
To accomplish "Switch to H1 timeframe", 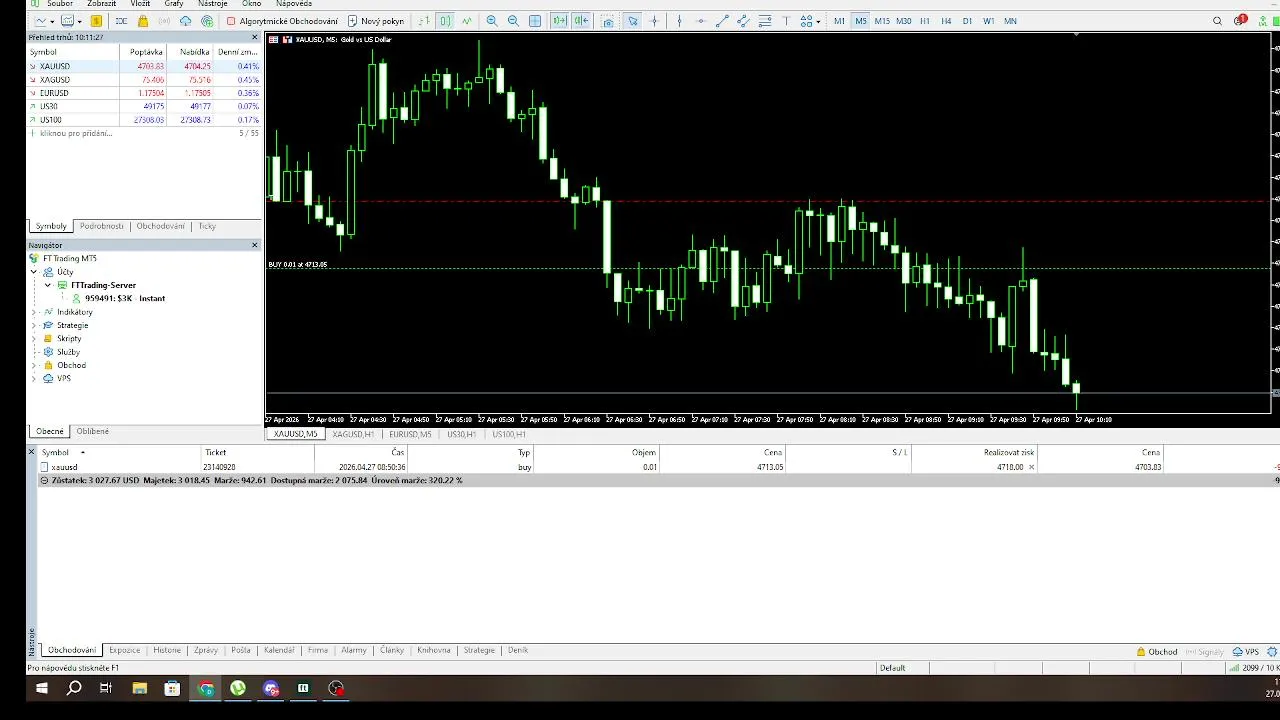I will (925, 21).
